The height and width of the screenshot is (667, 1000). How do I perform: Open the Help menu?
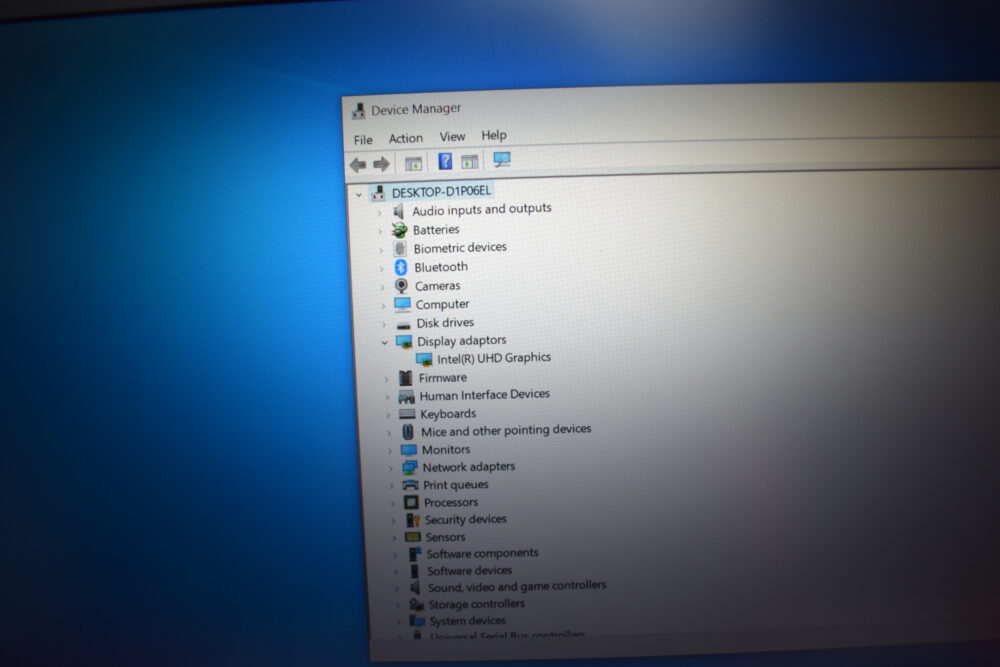pyautogui.click(x=494, y=135)
